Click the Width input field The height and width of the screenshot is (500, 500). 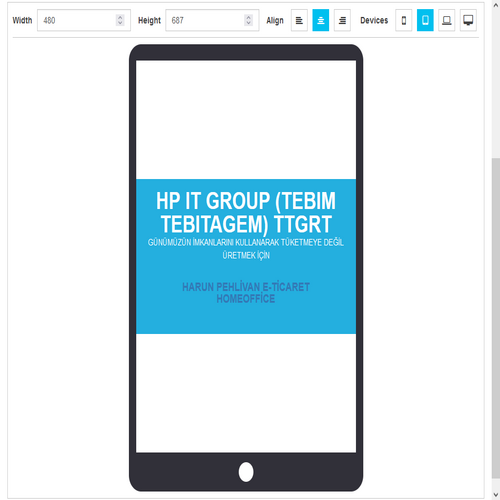[x=84, y=20]
